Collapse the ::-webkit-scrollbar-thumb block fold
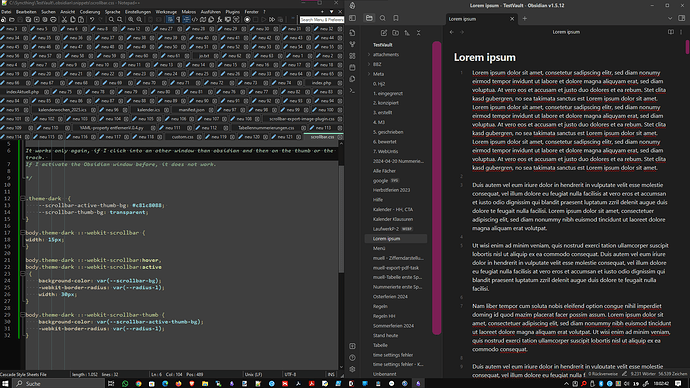The height and width of the screenshot is (388, 690). point(22,315)
